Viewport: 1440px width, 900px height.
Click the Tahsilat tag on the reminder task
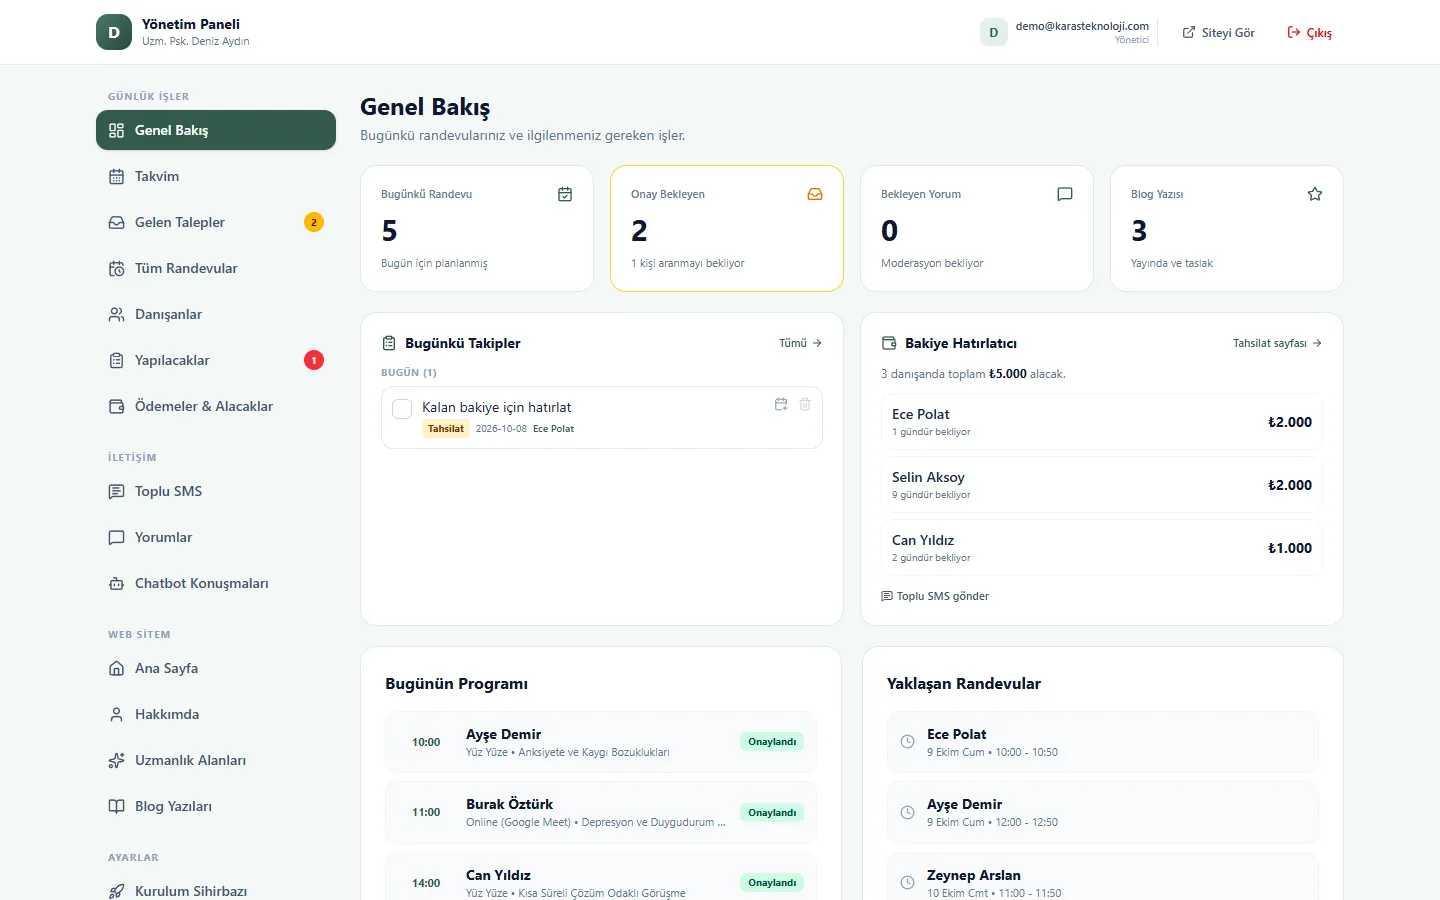[x=446, y=429]
